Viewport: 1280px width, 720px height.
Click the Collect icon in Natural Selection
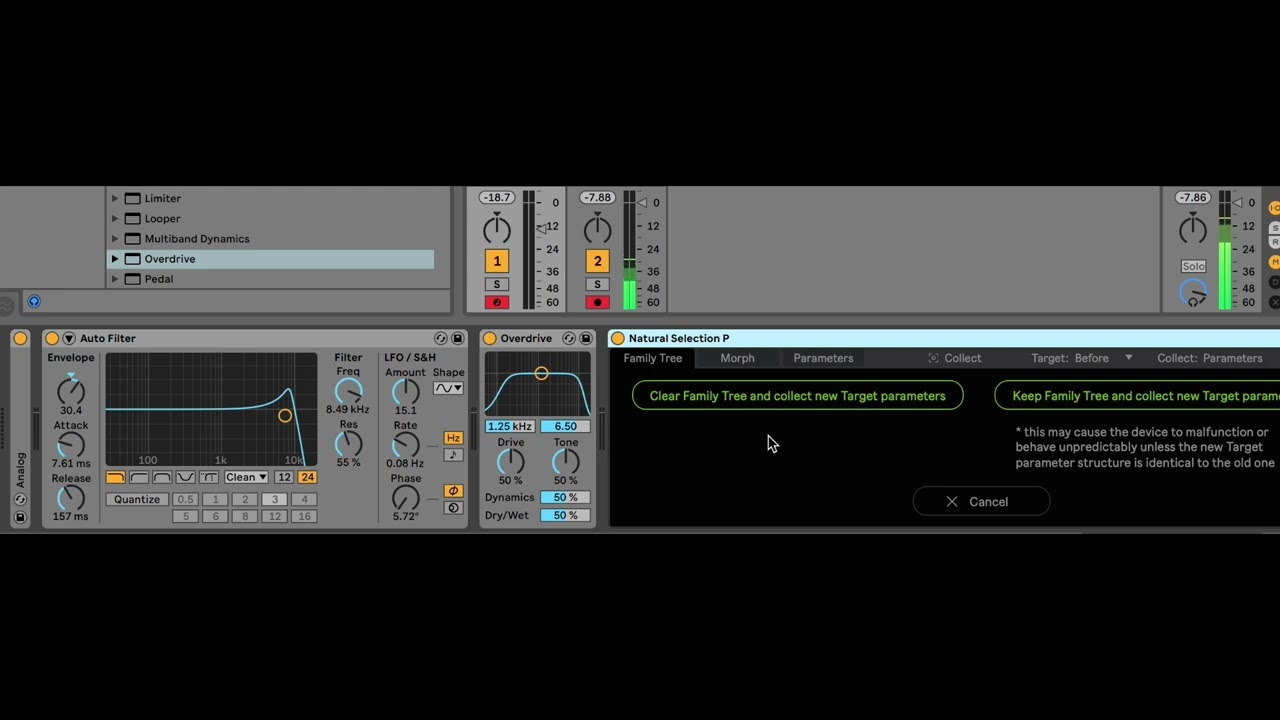(933, 358)
